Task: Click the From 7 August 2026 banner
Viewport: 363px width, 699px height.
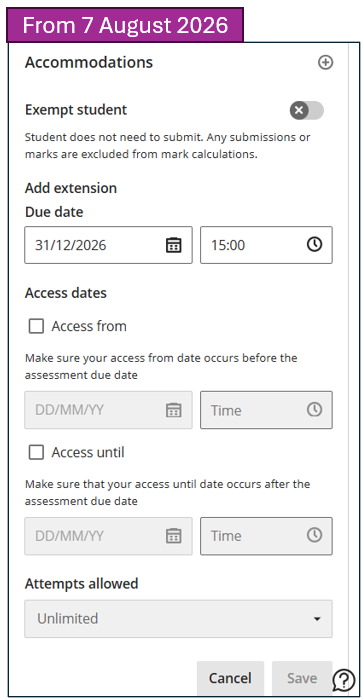Action: point(125,25)
